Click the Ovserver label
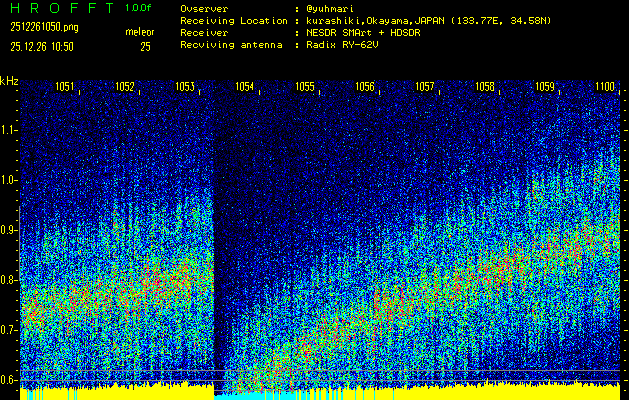This screenshot has width=629, height=400. point(204,9)
